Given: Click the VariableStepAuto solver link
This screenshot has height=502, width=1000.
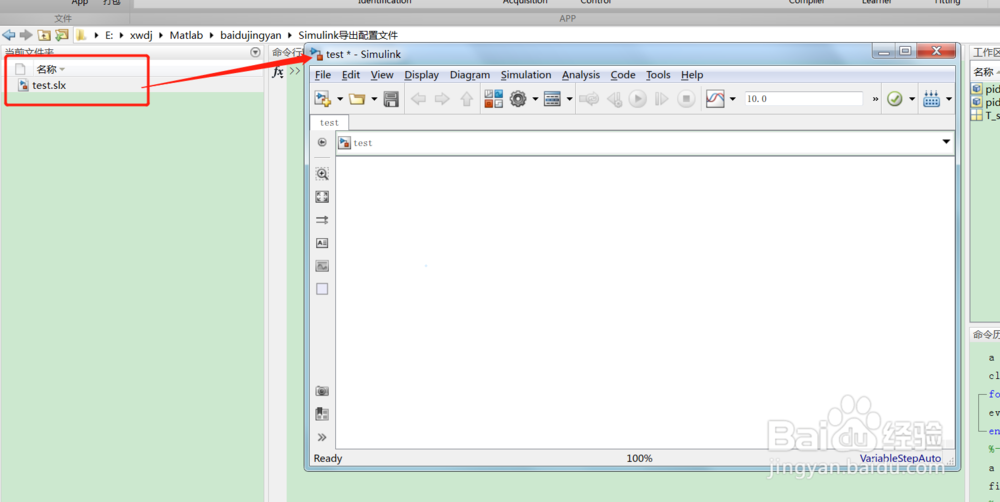Looking at the screenshot, I should pyautogui.click(x=900, y=459).
